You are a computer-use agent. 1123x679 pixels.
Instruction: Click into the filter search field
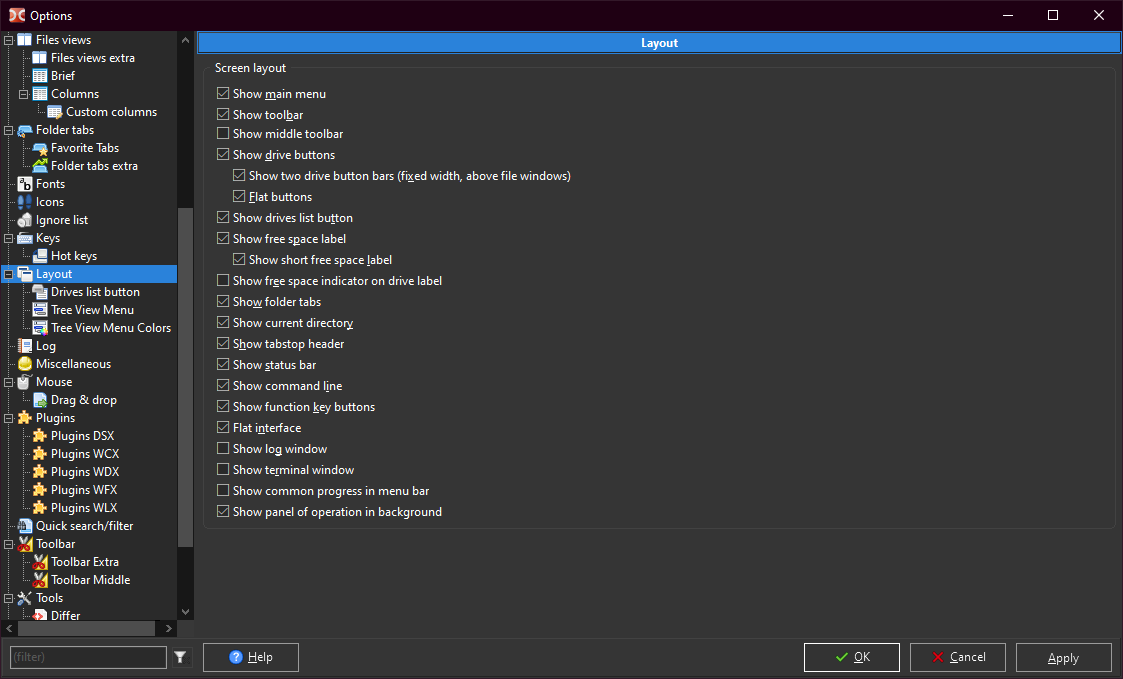pos(88,657)
